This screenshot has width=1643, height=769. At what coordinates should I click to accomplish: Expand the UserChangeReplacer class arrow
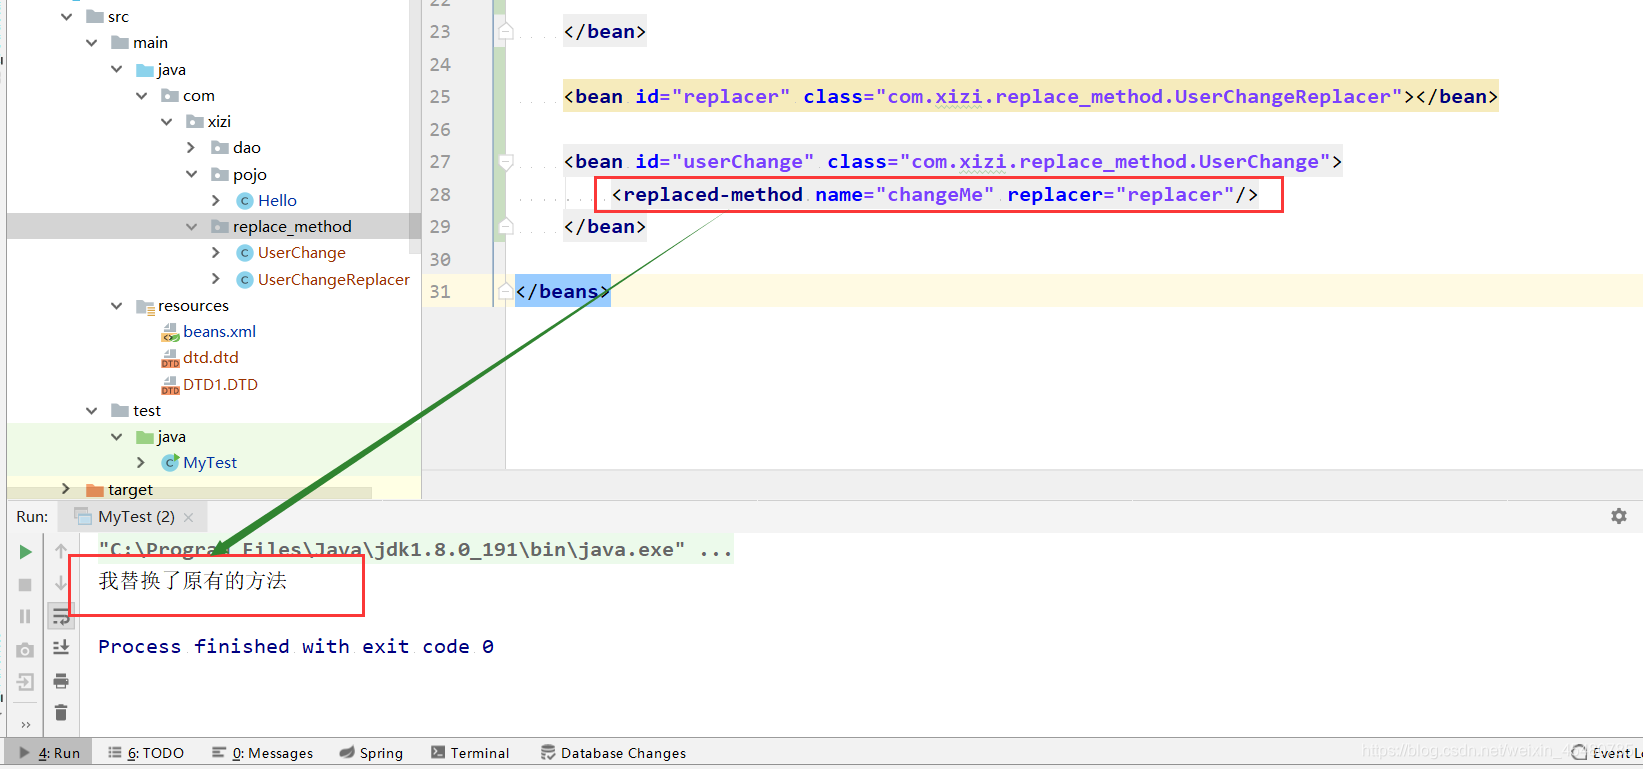tap(216, 279)
